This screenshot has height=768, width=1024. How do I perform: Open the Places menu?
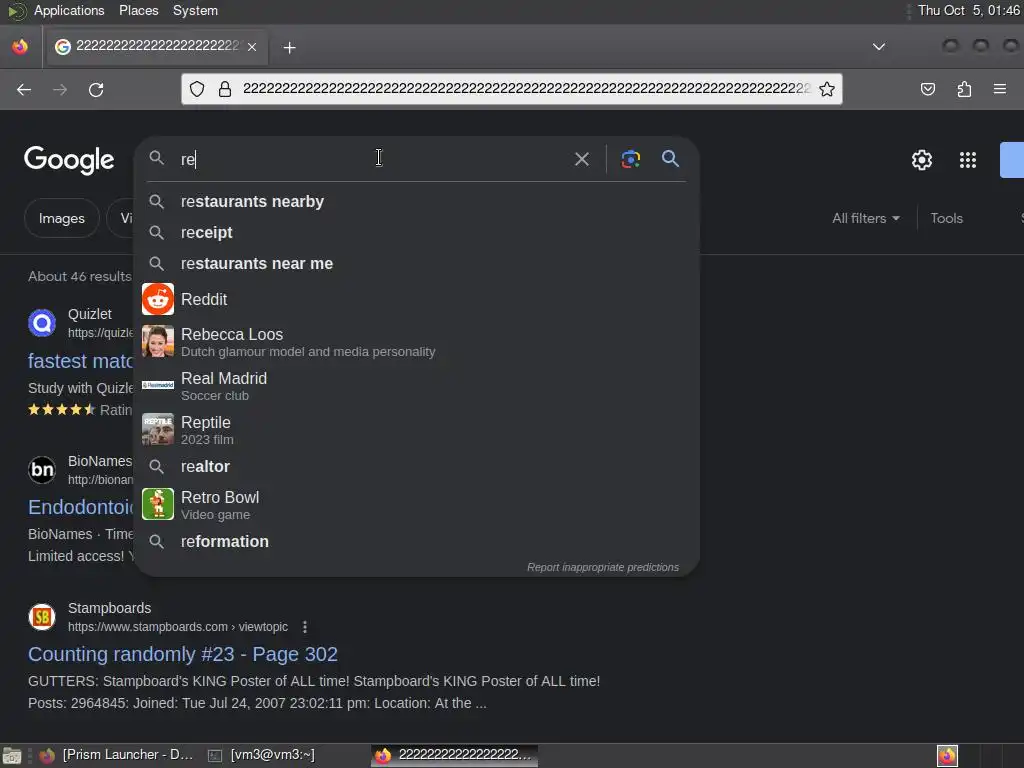coord(138,10)
